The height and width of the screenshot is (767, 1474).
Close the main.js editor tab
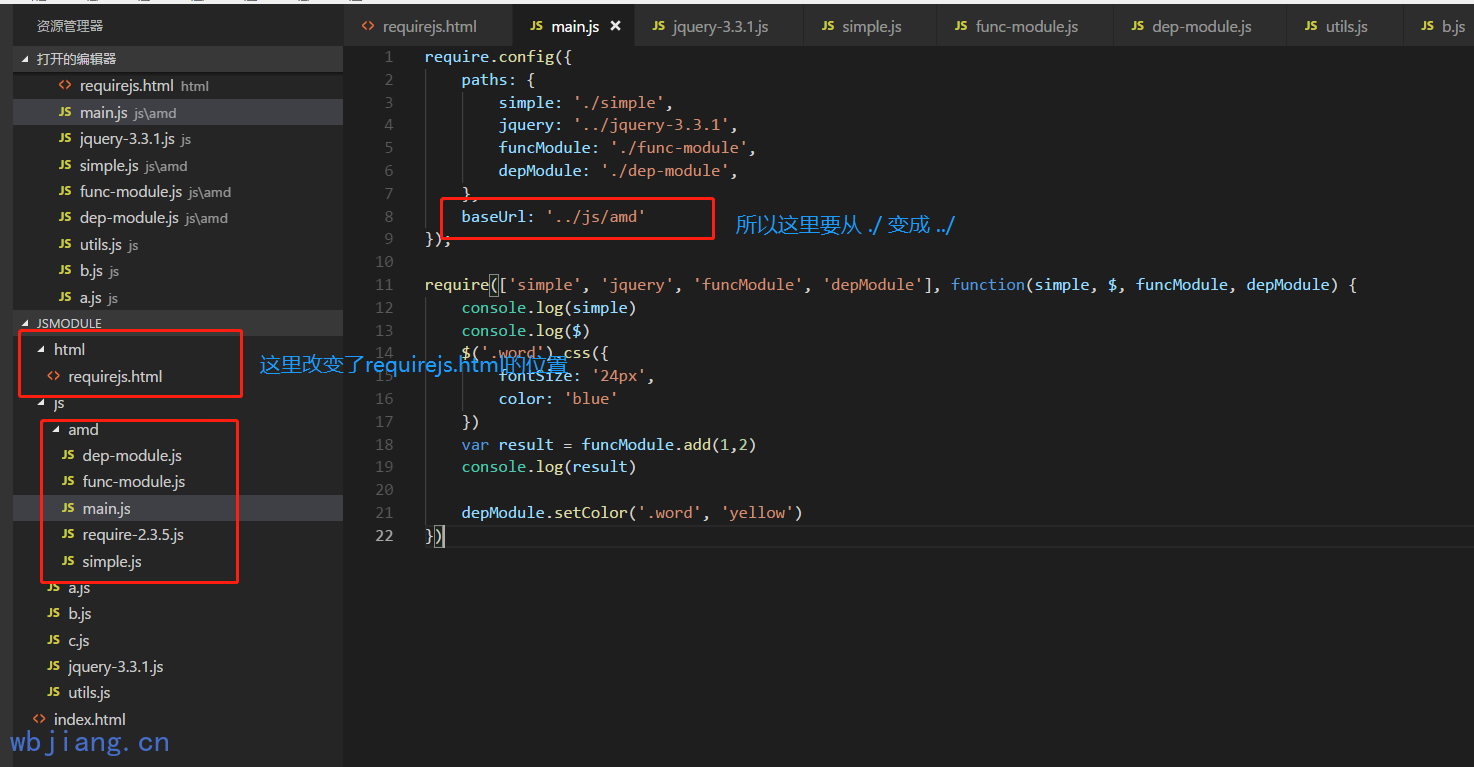[x=615, y=27]
